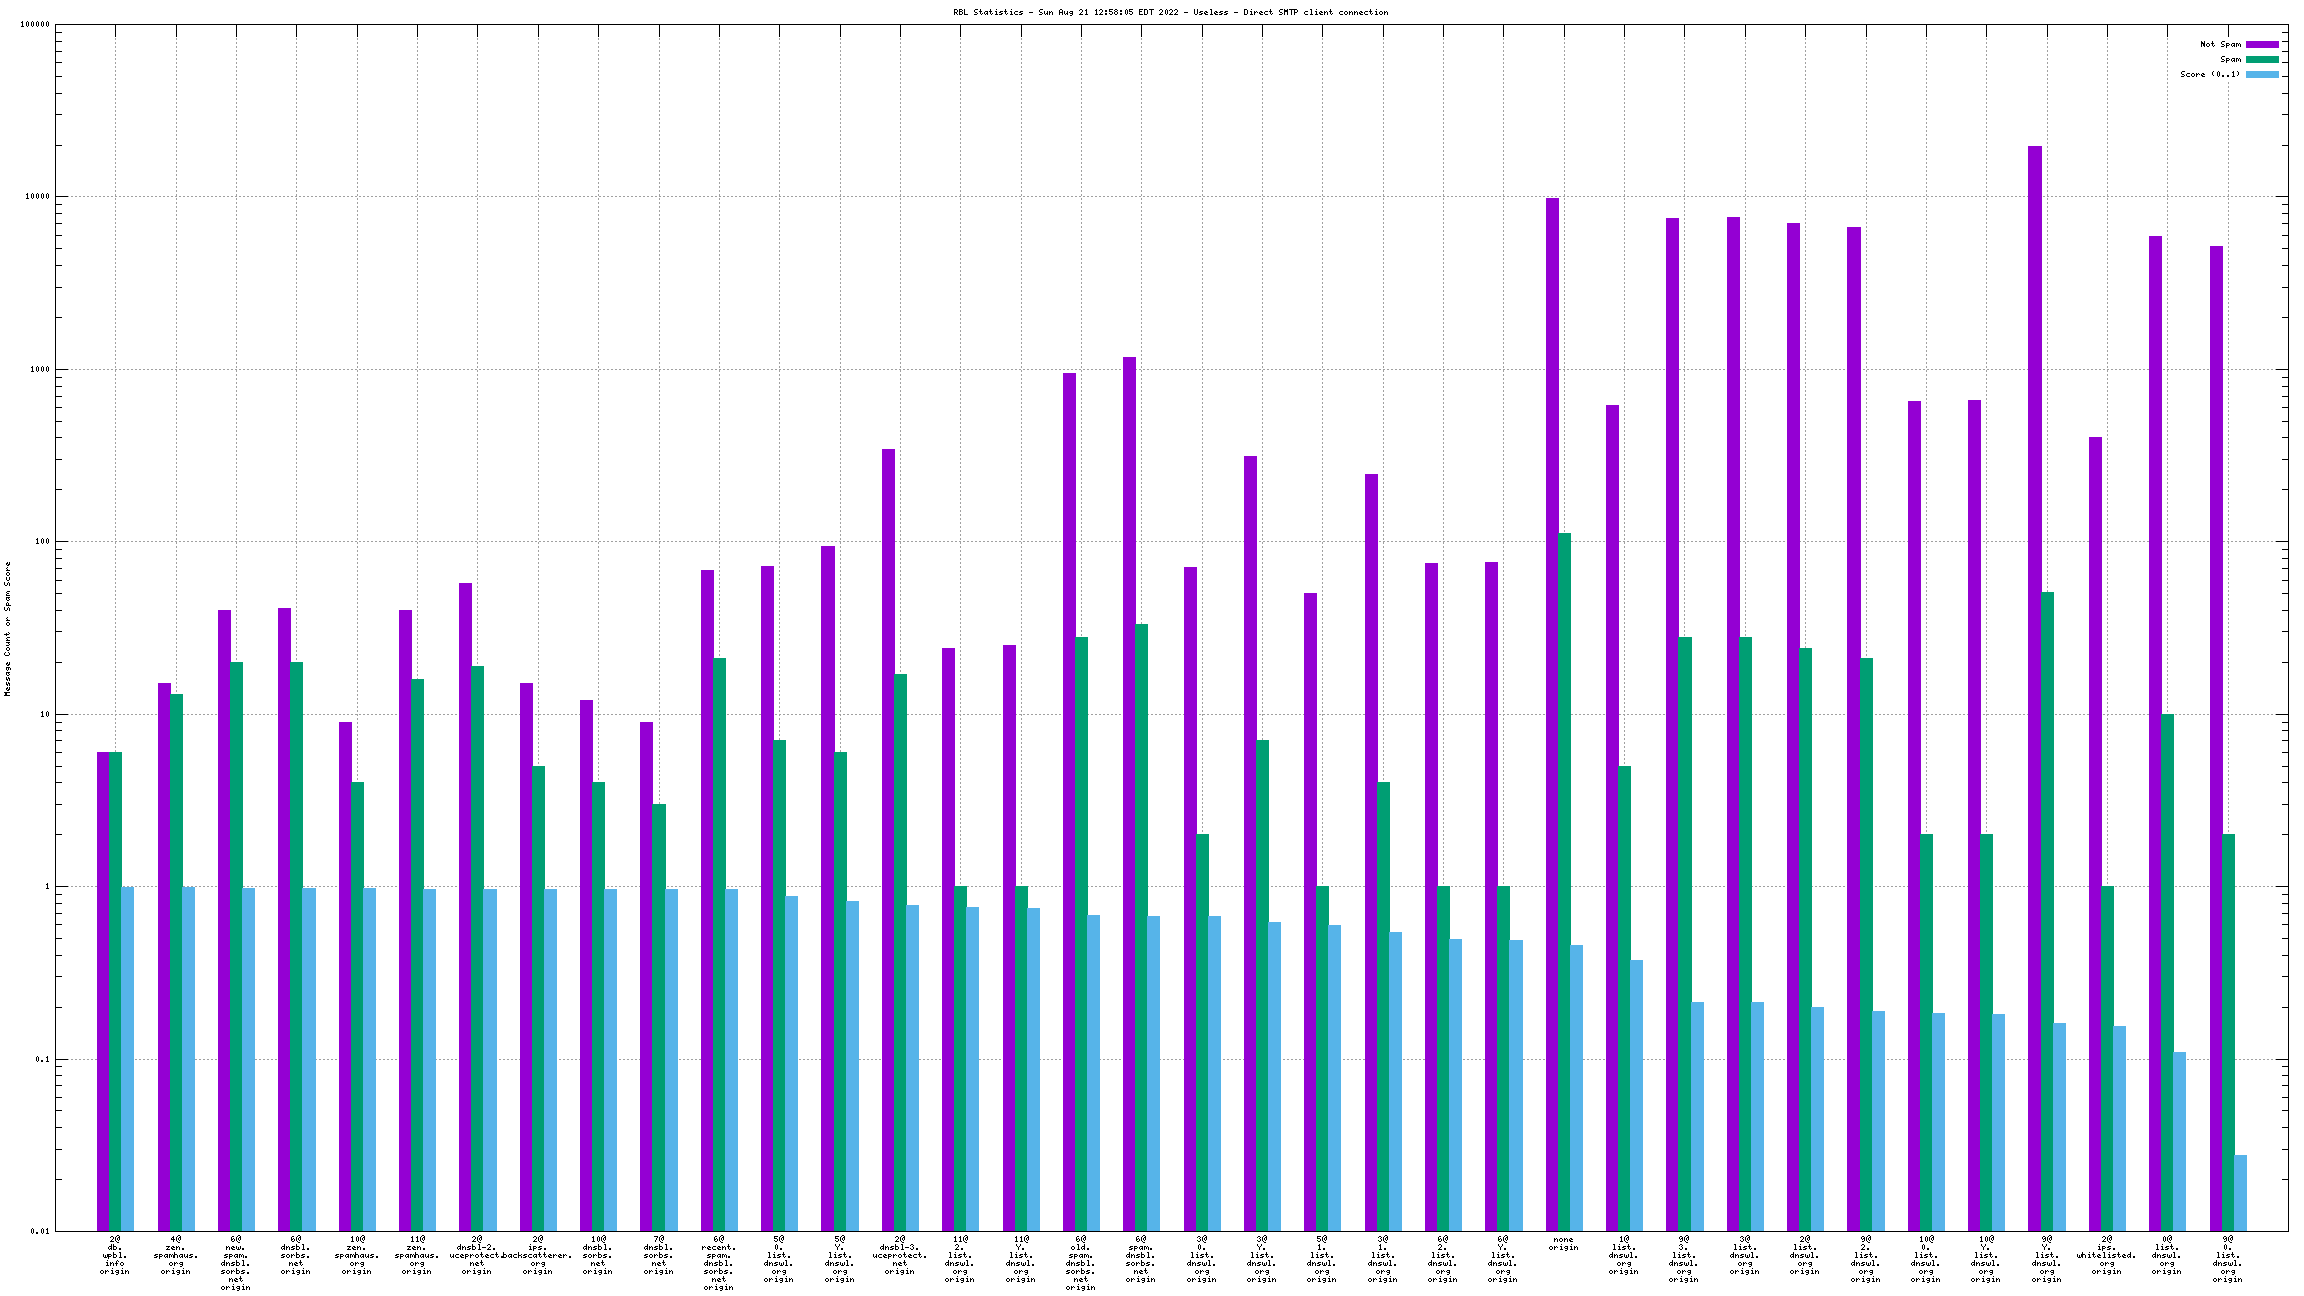Image resolution: width=2304 pixels, height=1296 pixels.
Task: Click the green Spam legend swatch
Action: (x=2262, y=60)
